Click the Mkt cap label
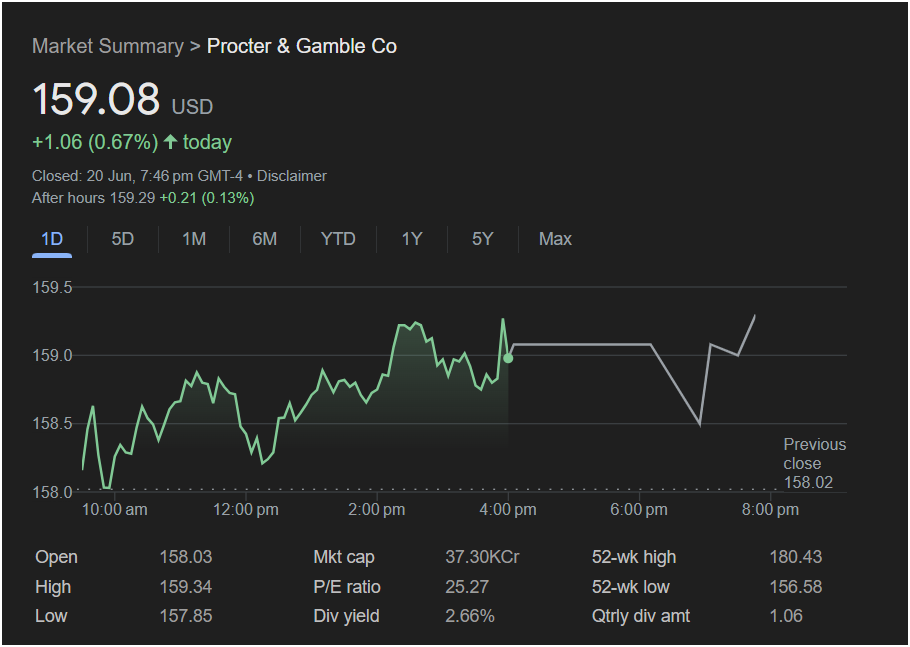The image size is (910, 647). [x=344, y=557]
